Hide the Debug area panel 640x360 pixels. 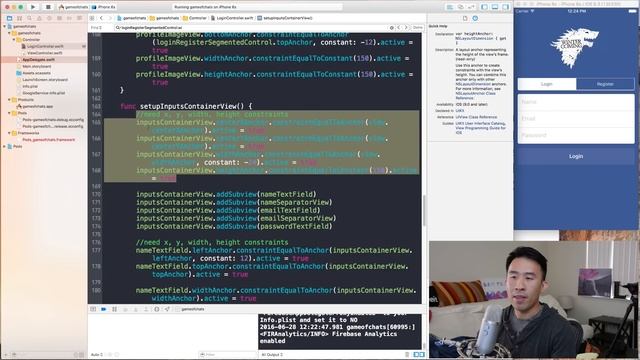[x=495, y=7]
